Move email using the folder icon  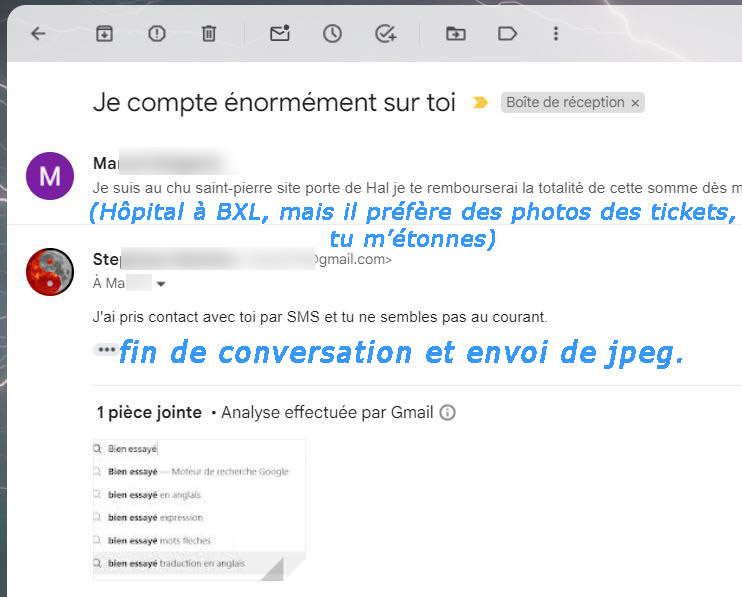click(455, 33)
